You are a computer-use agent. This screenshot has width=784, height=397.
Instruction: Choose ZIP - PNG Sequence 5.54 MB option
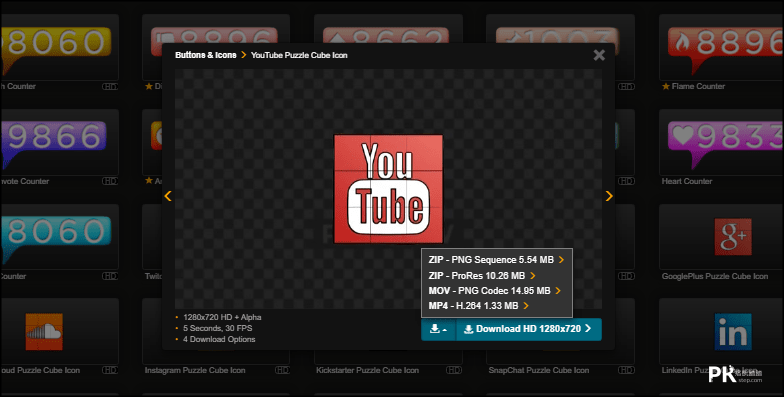pos(496,260)
